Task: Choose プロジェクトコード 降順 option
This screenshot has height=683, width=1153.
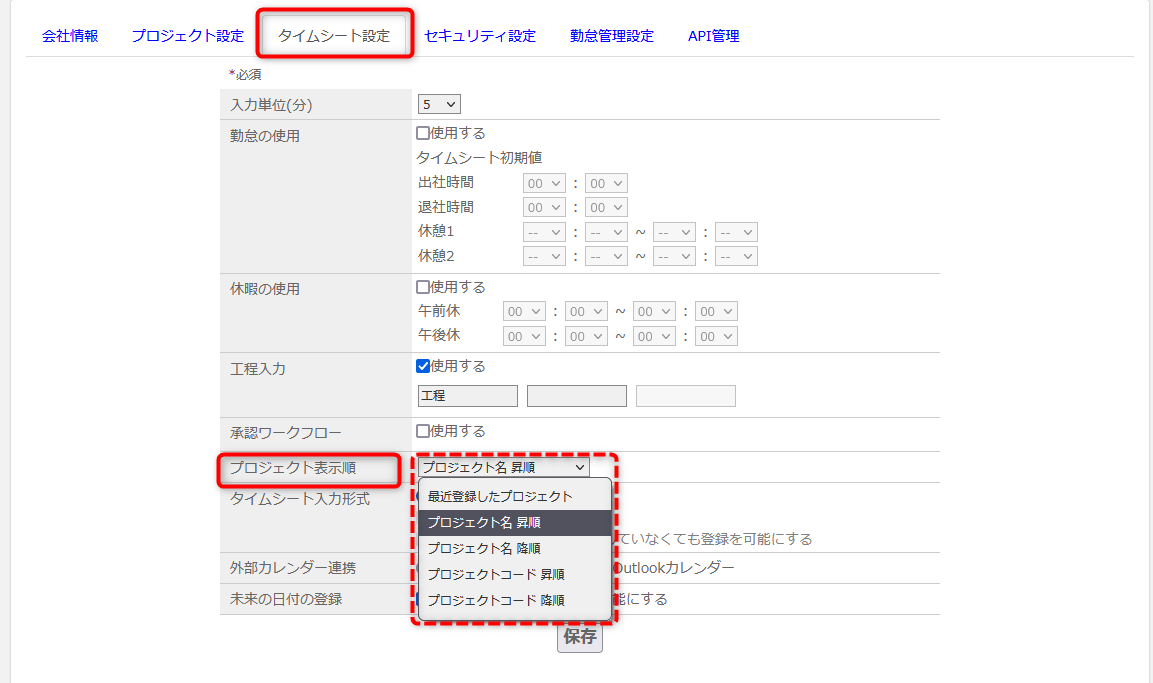Action: pyautogui.click(x=515, y=600)
